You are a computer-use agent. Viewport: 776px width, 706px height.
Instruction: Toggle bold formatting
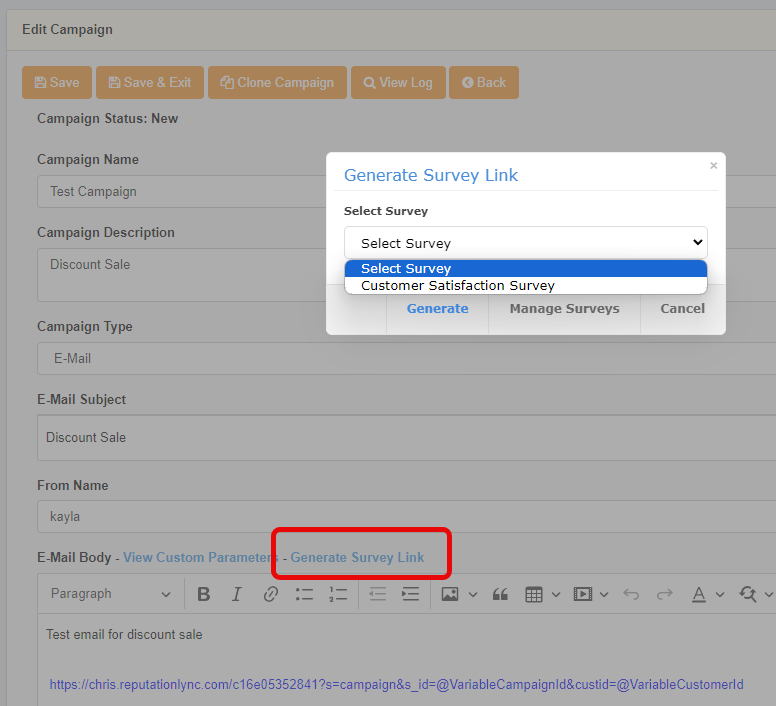click(203, 594)
